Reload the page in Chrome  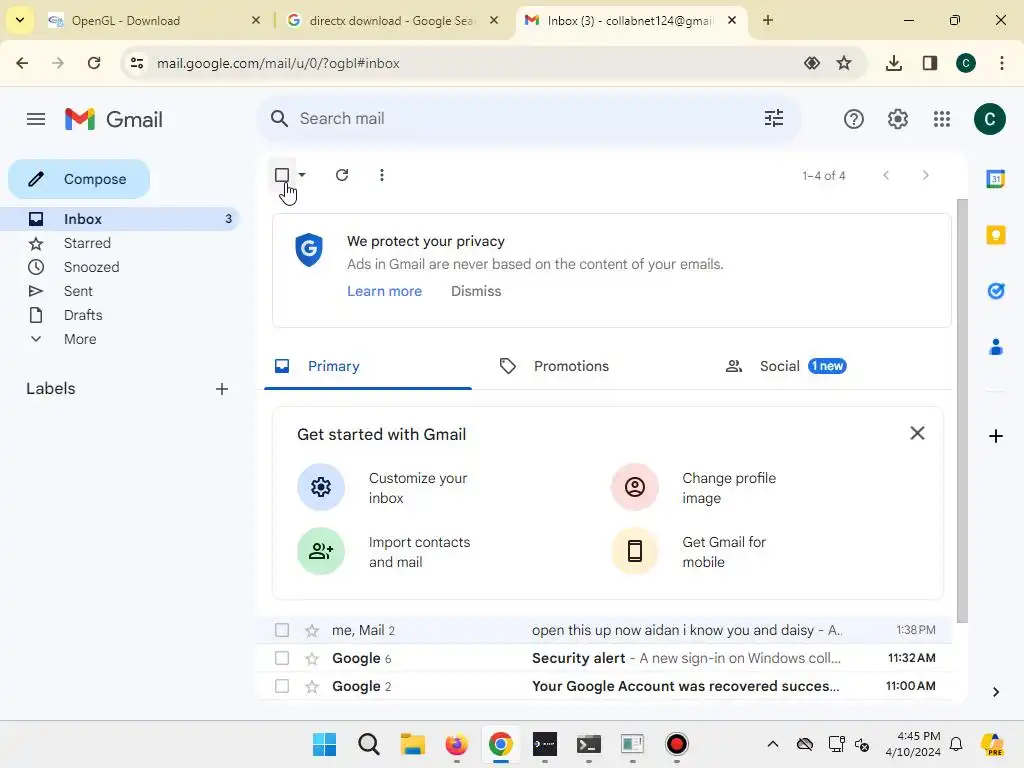[94, 63]
